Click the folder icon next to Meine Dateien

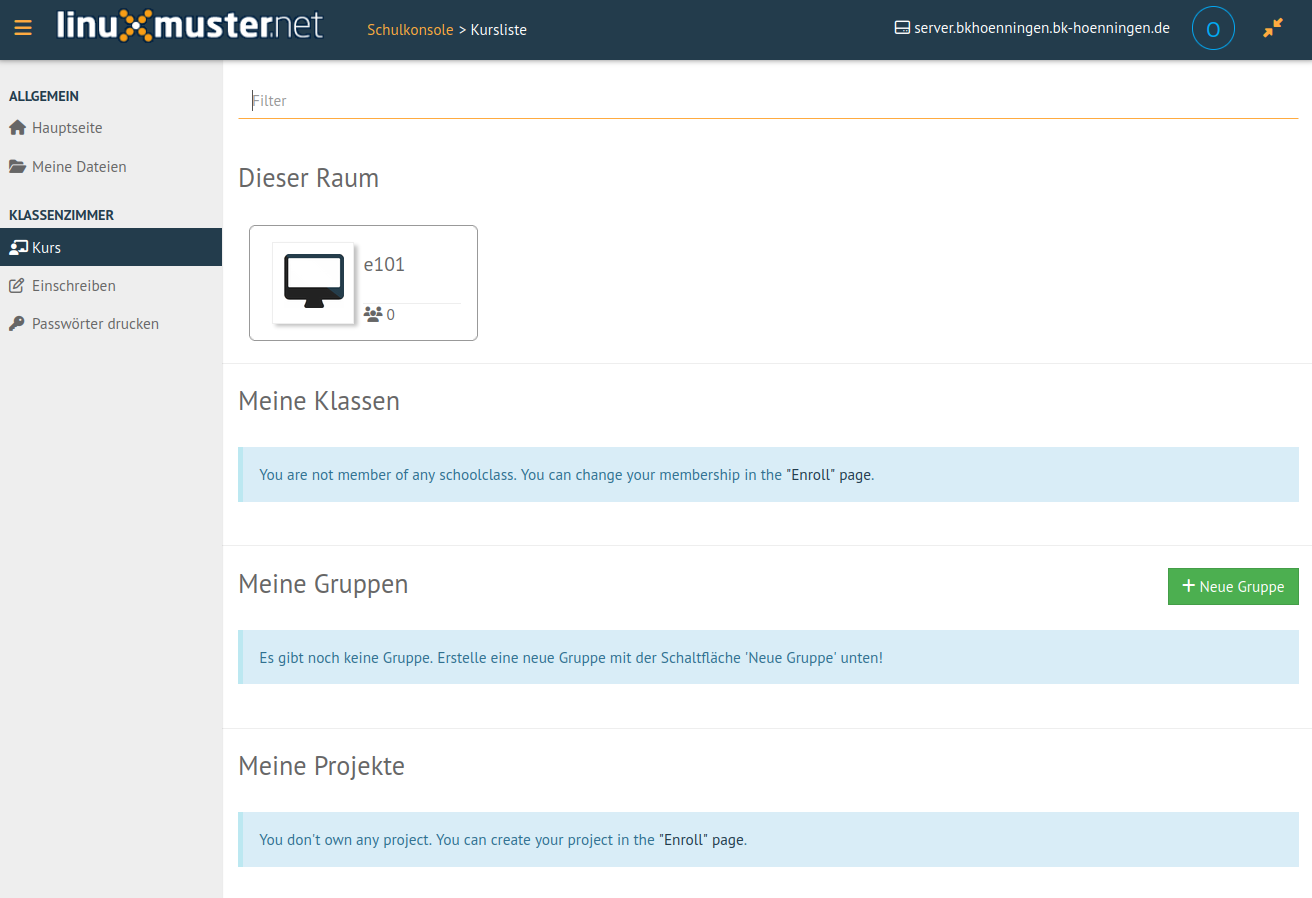[17, 167]
